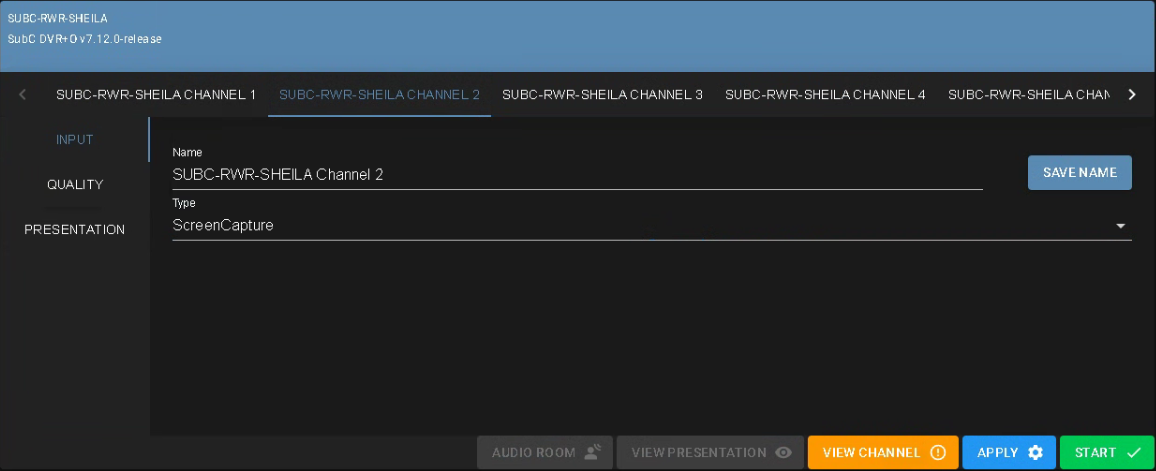Screen dimensions: 1156x471
Task: Open the SUBC-RWR-SHEILA Channel 1 tab
Action: pyautogui.click(x=156, y=95)
